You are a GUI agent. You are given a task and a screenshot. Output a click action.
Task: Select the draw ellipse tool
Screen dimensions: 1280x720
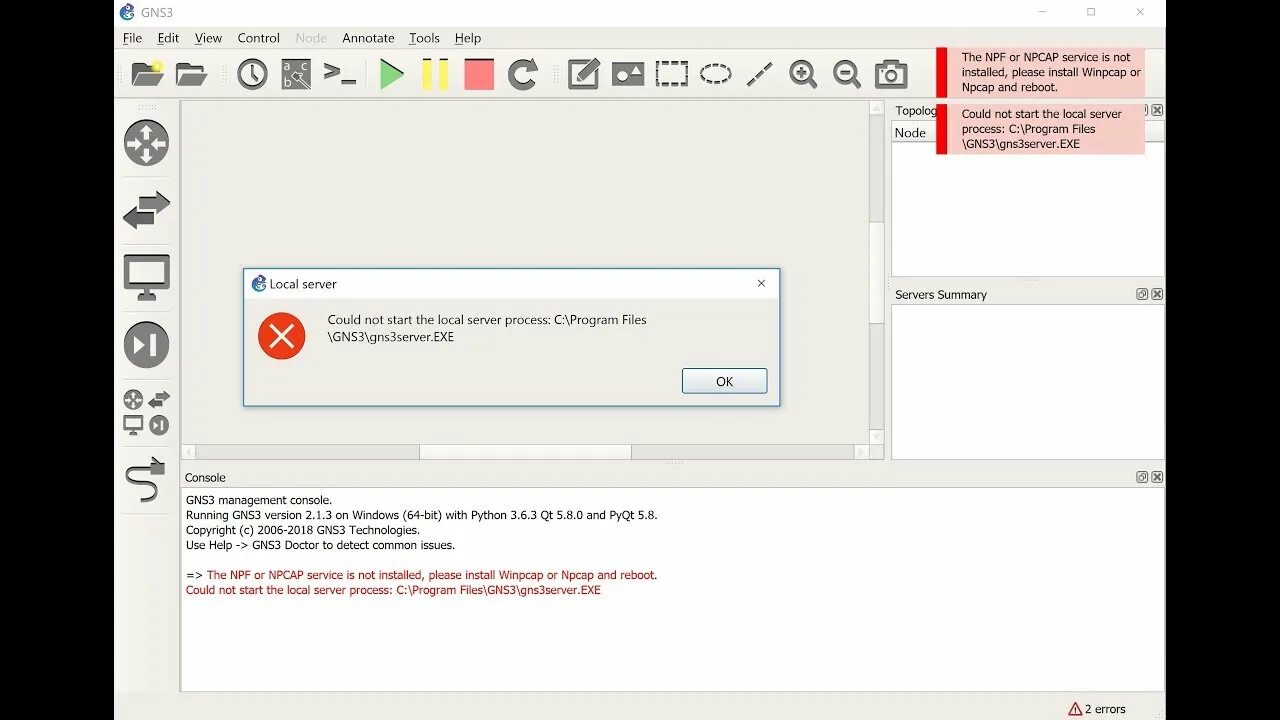point(715,74)
